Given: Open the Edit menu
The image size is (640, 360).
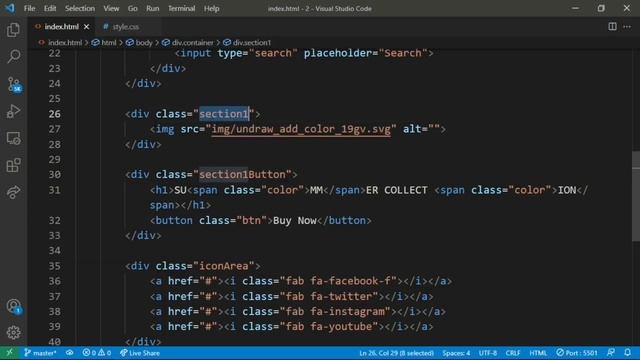Looking at the screenshot, I should [50, 8].
